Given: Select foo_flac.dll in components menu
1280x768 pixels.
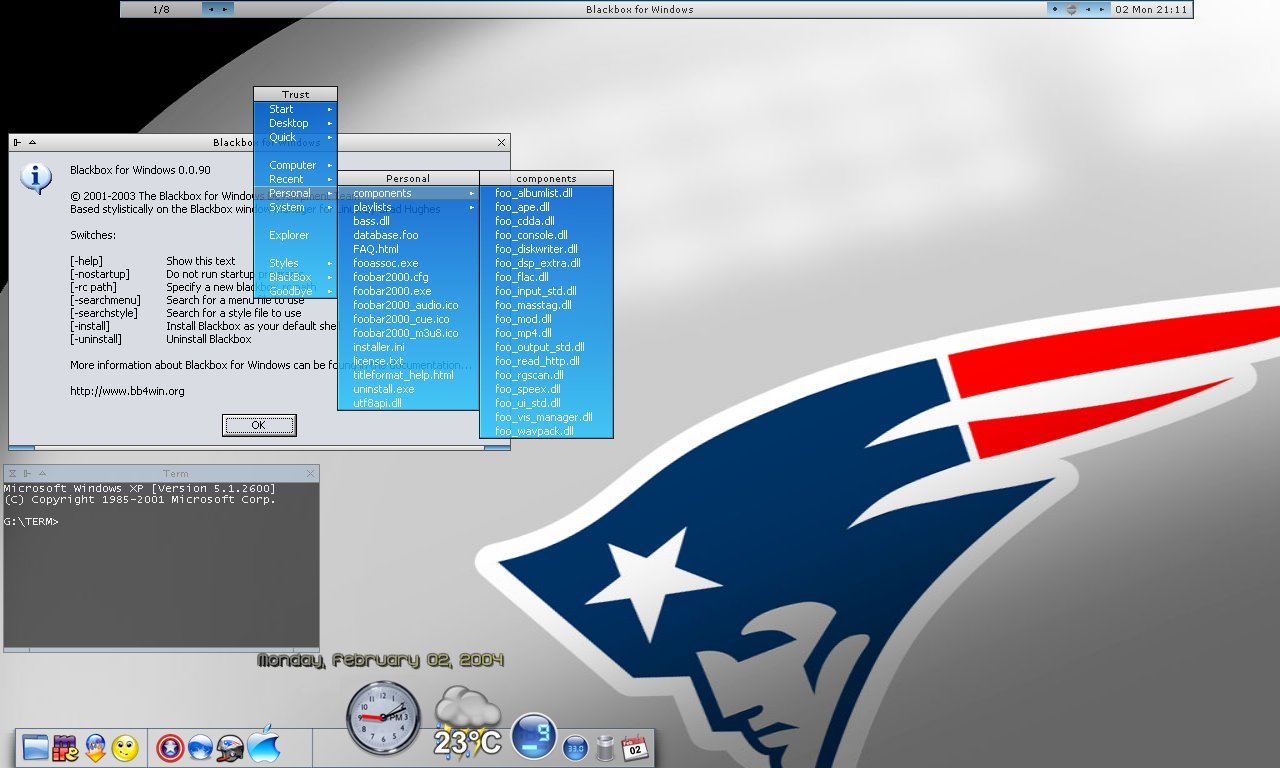Looking at the screenshot, I should pyautogui.click(x=546, y=277).
